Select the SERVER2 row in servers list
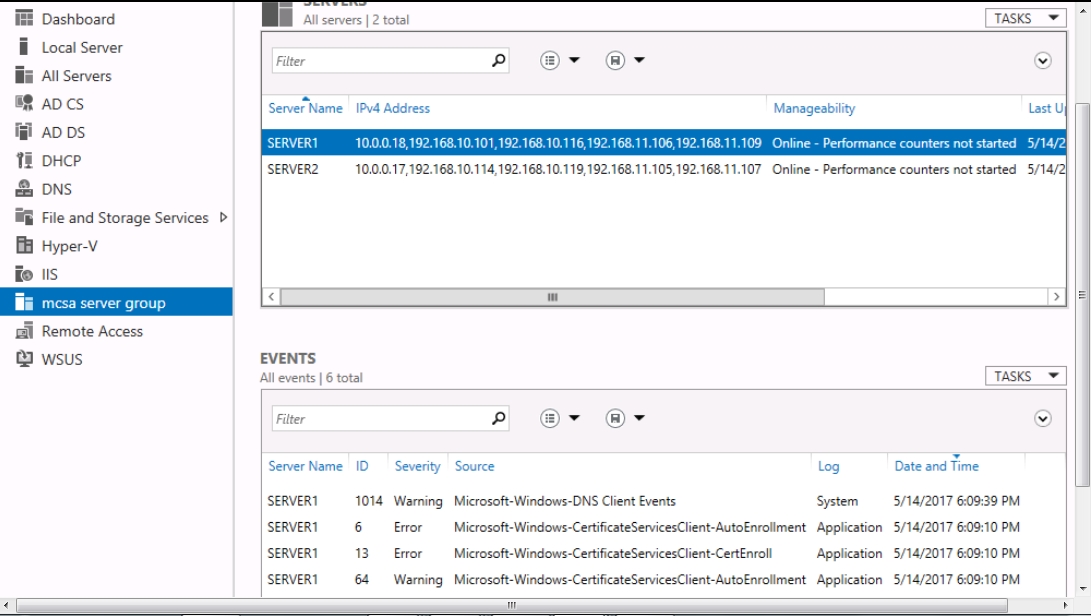This screenshot has height=616, width=1091. [x=664, y=169]
